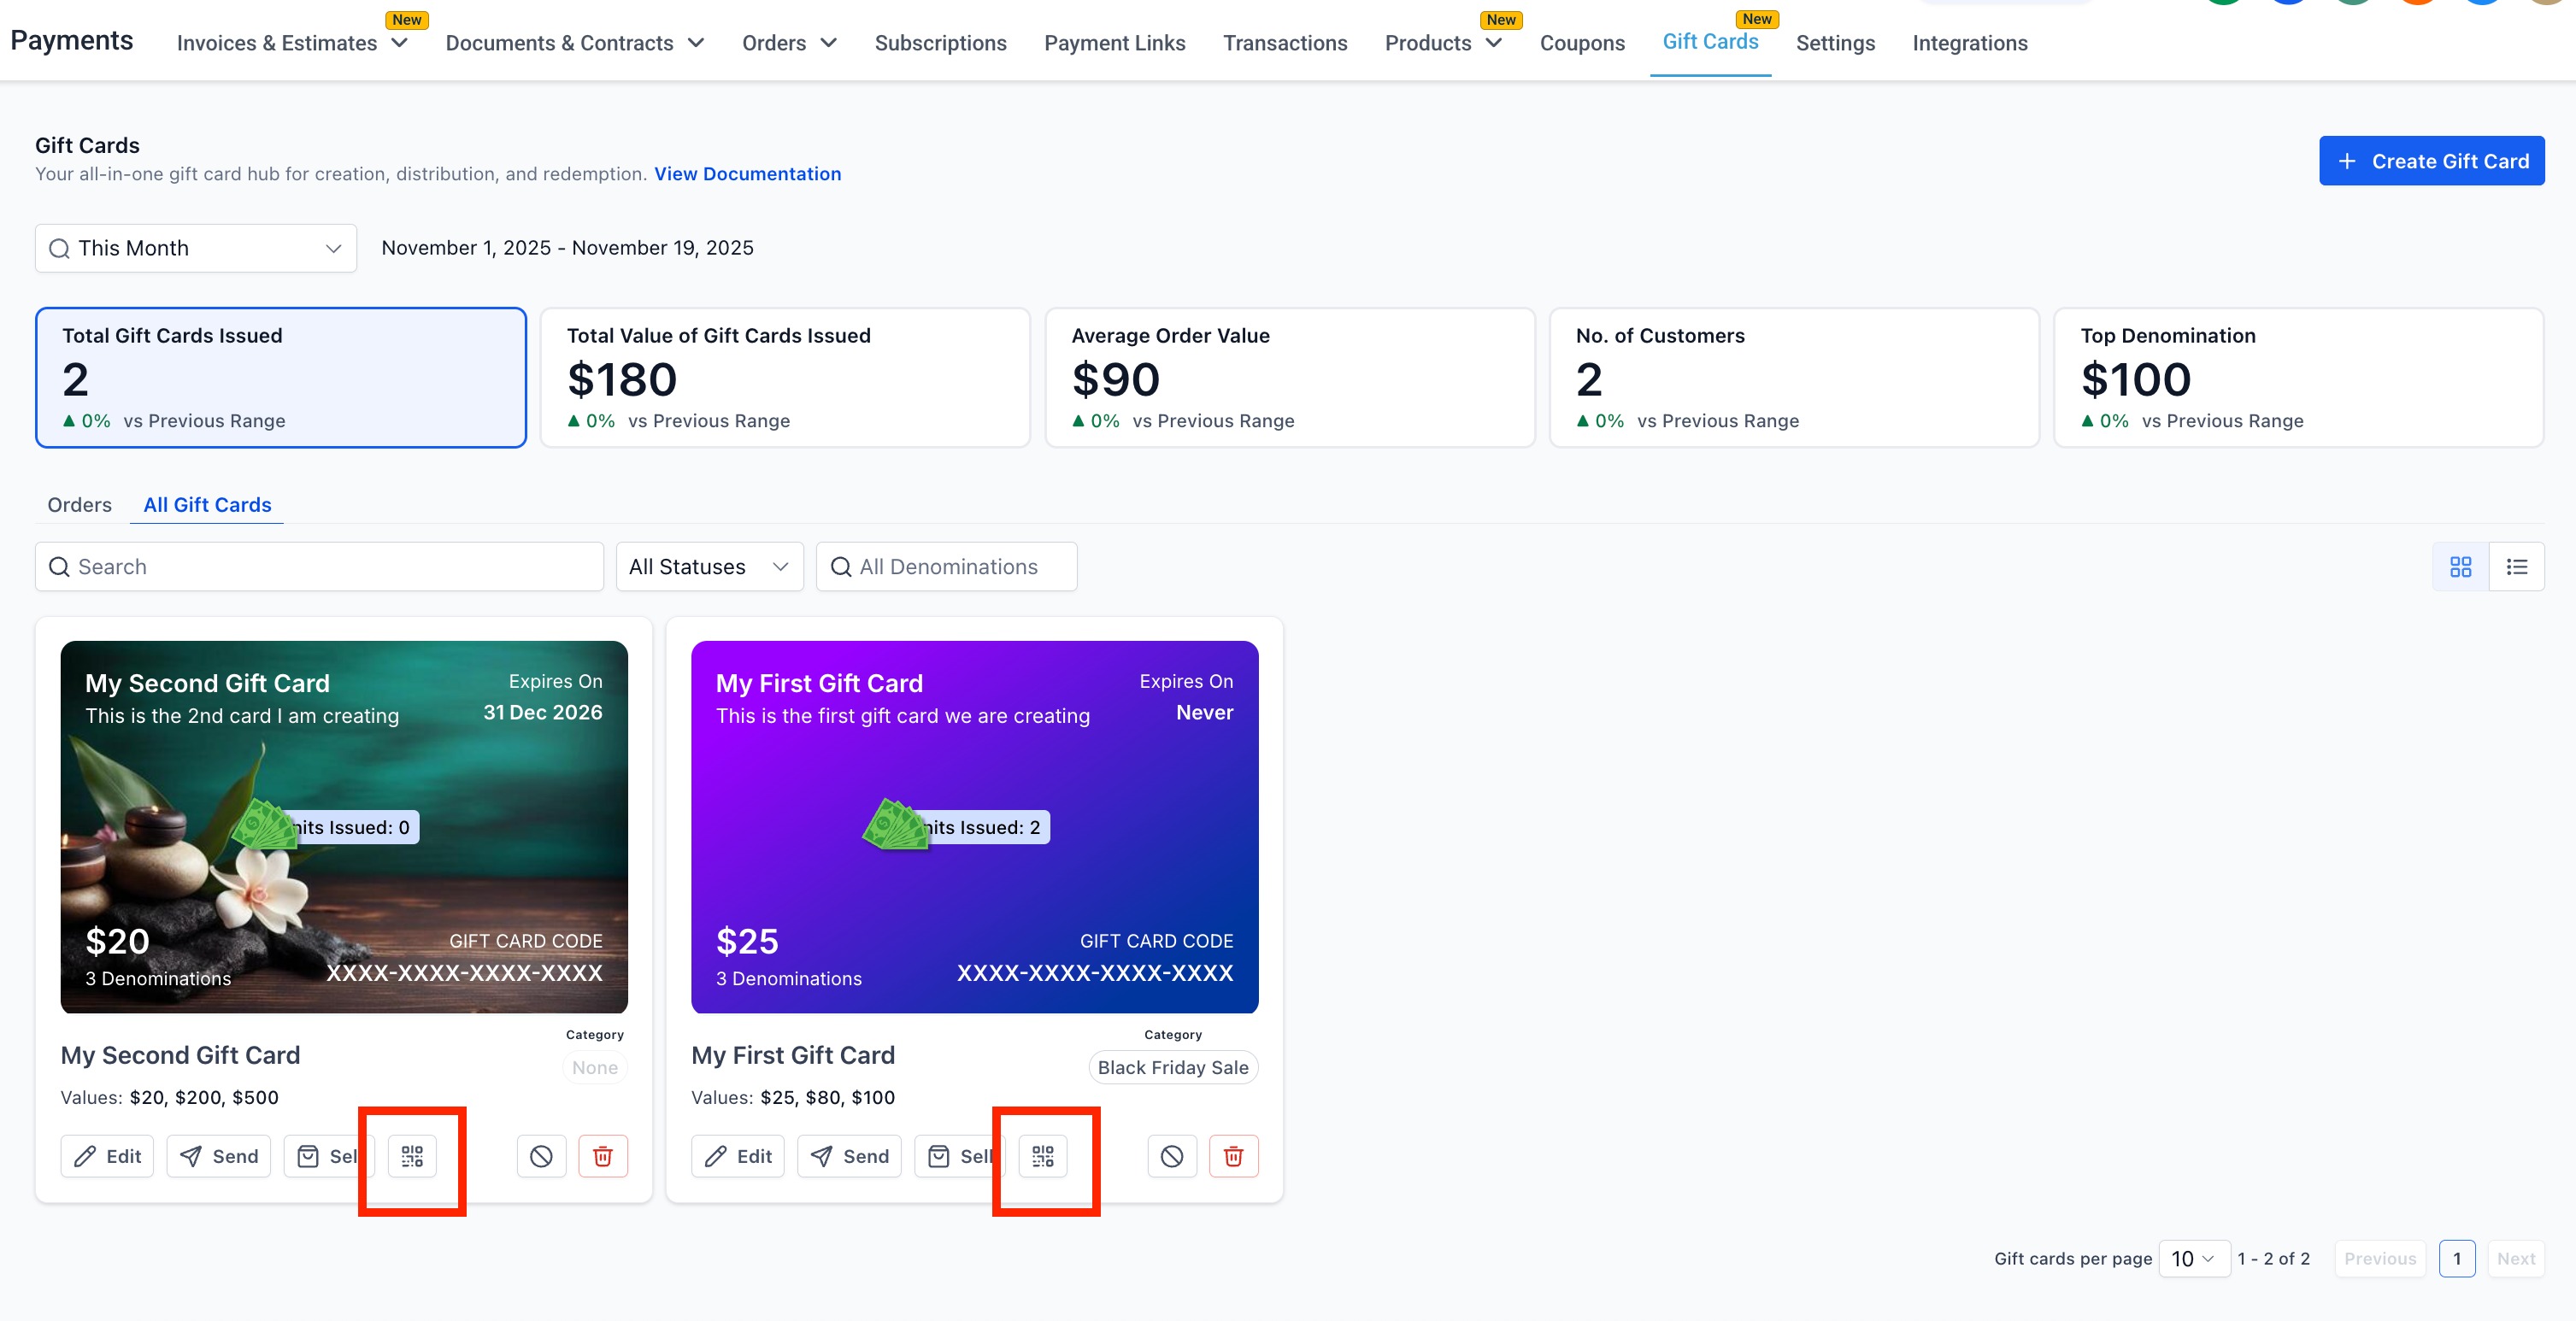Open the View Documentation link
Viewport: 2576px width, 1321px height.
click(747, 174)
